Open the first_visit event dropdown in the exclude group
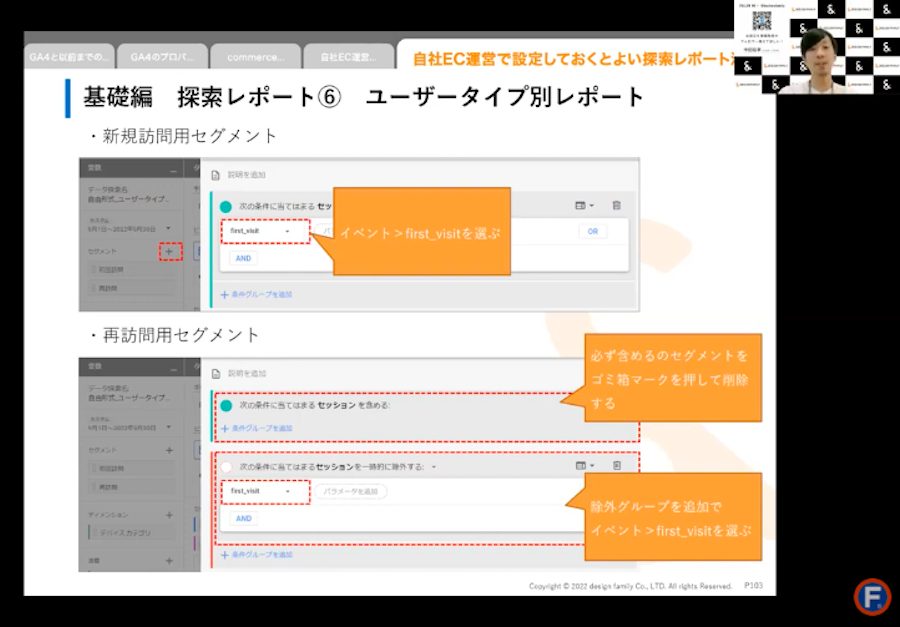900x627 pixels. pos(265,491)
